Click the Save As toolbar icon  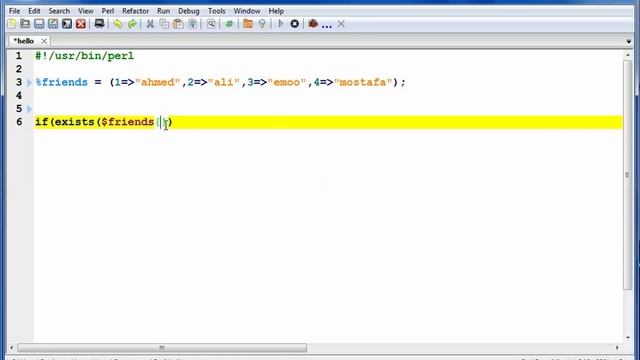click(x=53, y=24)
